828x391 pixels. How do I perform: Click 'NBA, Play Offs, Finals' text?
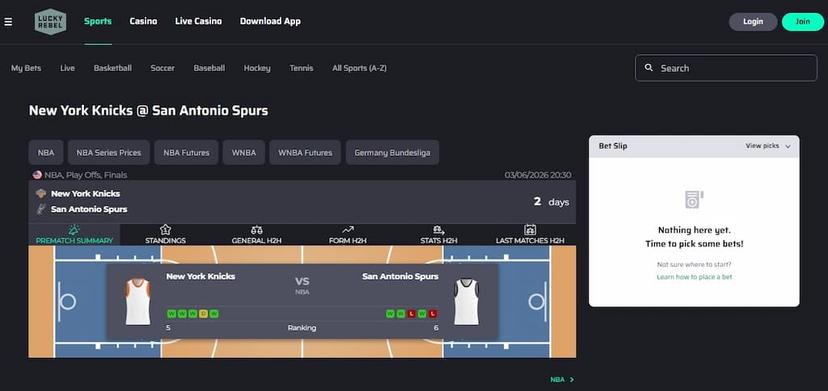[x=86, y=175]
